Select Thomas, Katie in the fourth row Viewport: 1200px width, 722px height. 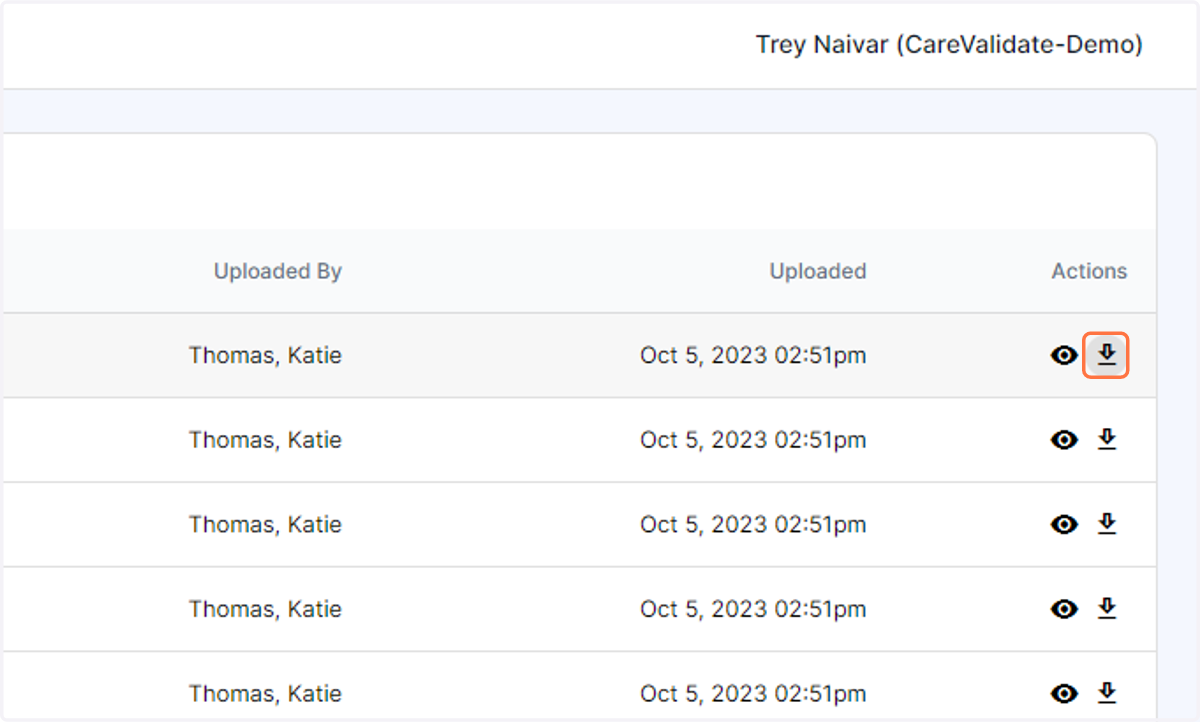tap(265, 609)
